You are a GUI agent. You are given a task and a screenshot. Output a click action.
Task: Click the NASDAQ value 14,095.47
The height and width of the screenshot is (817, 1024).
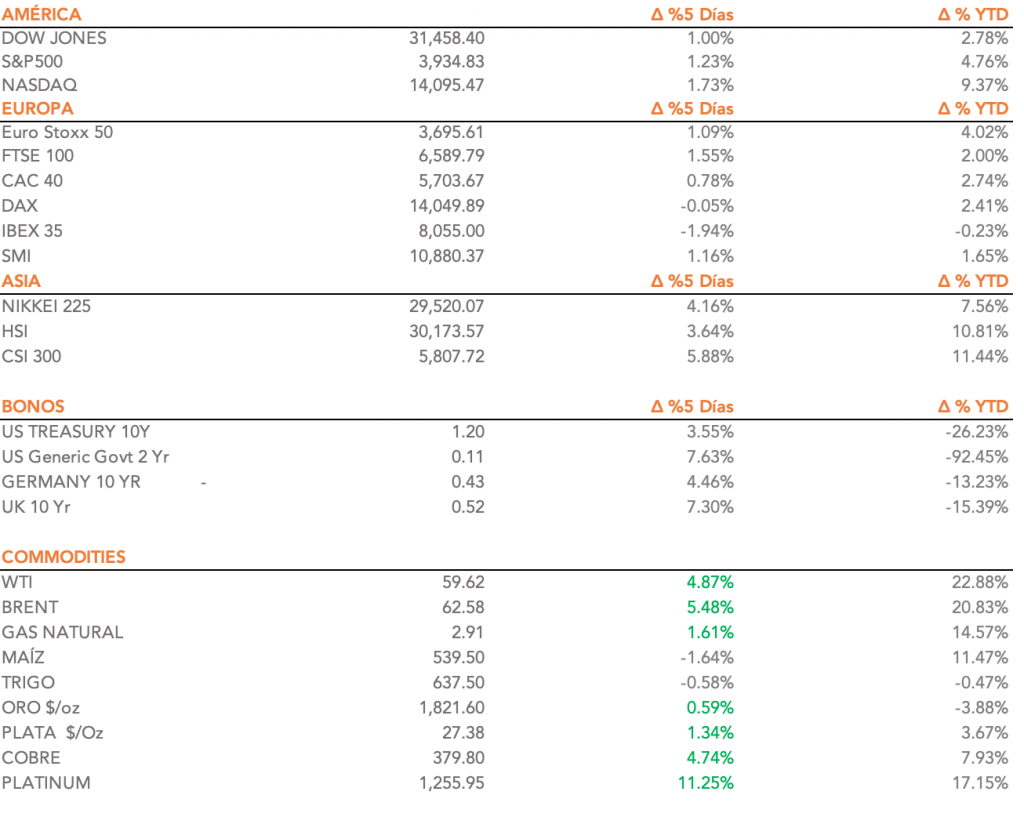point(447,86)
